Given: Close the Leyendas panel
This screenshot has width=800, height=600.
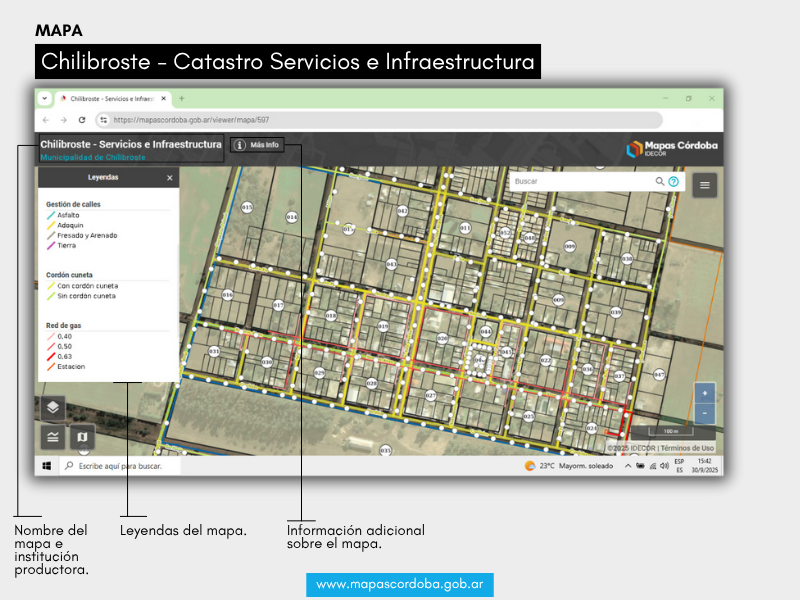Looking at the screenshot, I should click(170, 177).
